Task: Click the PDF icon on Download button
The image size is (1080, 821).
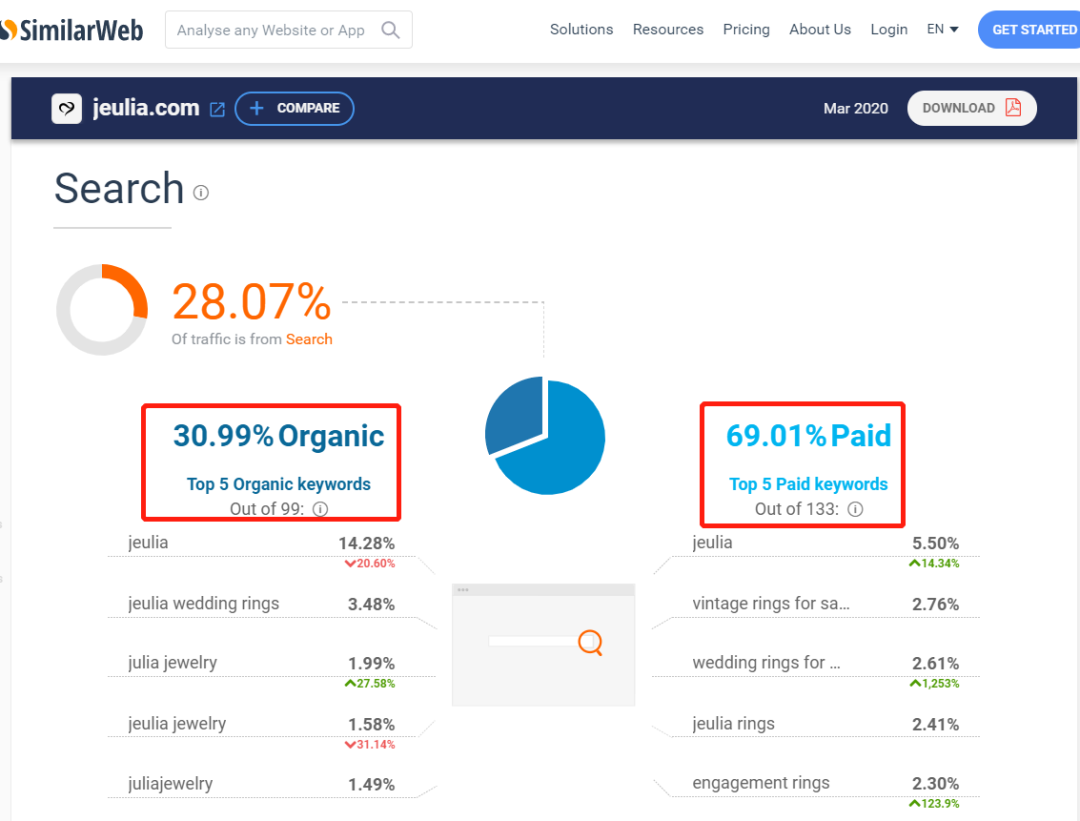Action: click(x=1013, y=108)
